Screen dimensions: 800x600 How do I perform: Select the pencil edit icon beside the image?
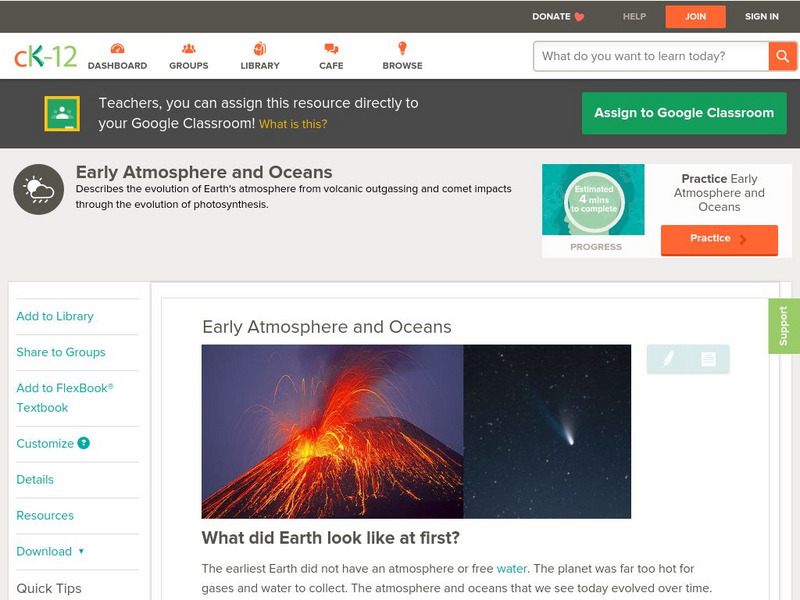click(666, 357)
